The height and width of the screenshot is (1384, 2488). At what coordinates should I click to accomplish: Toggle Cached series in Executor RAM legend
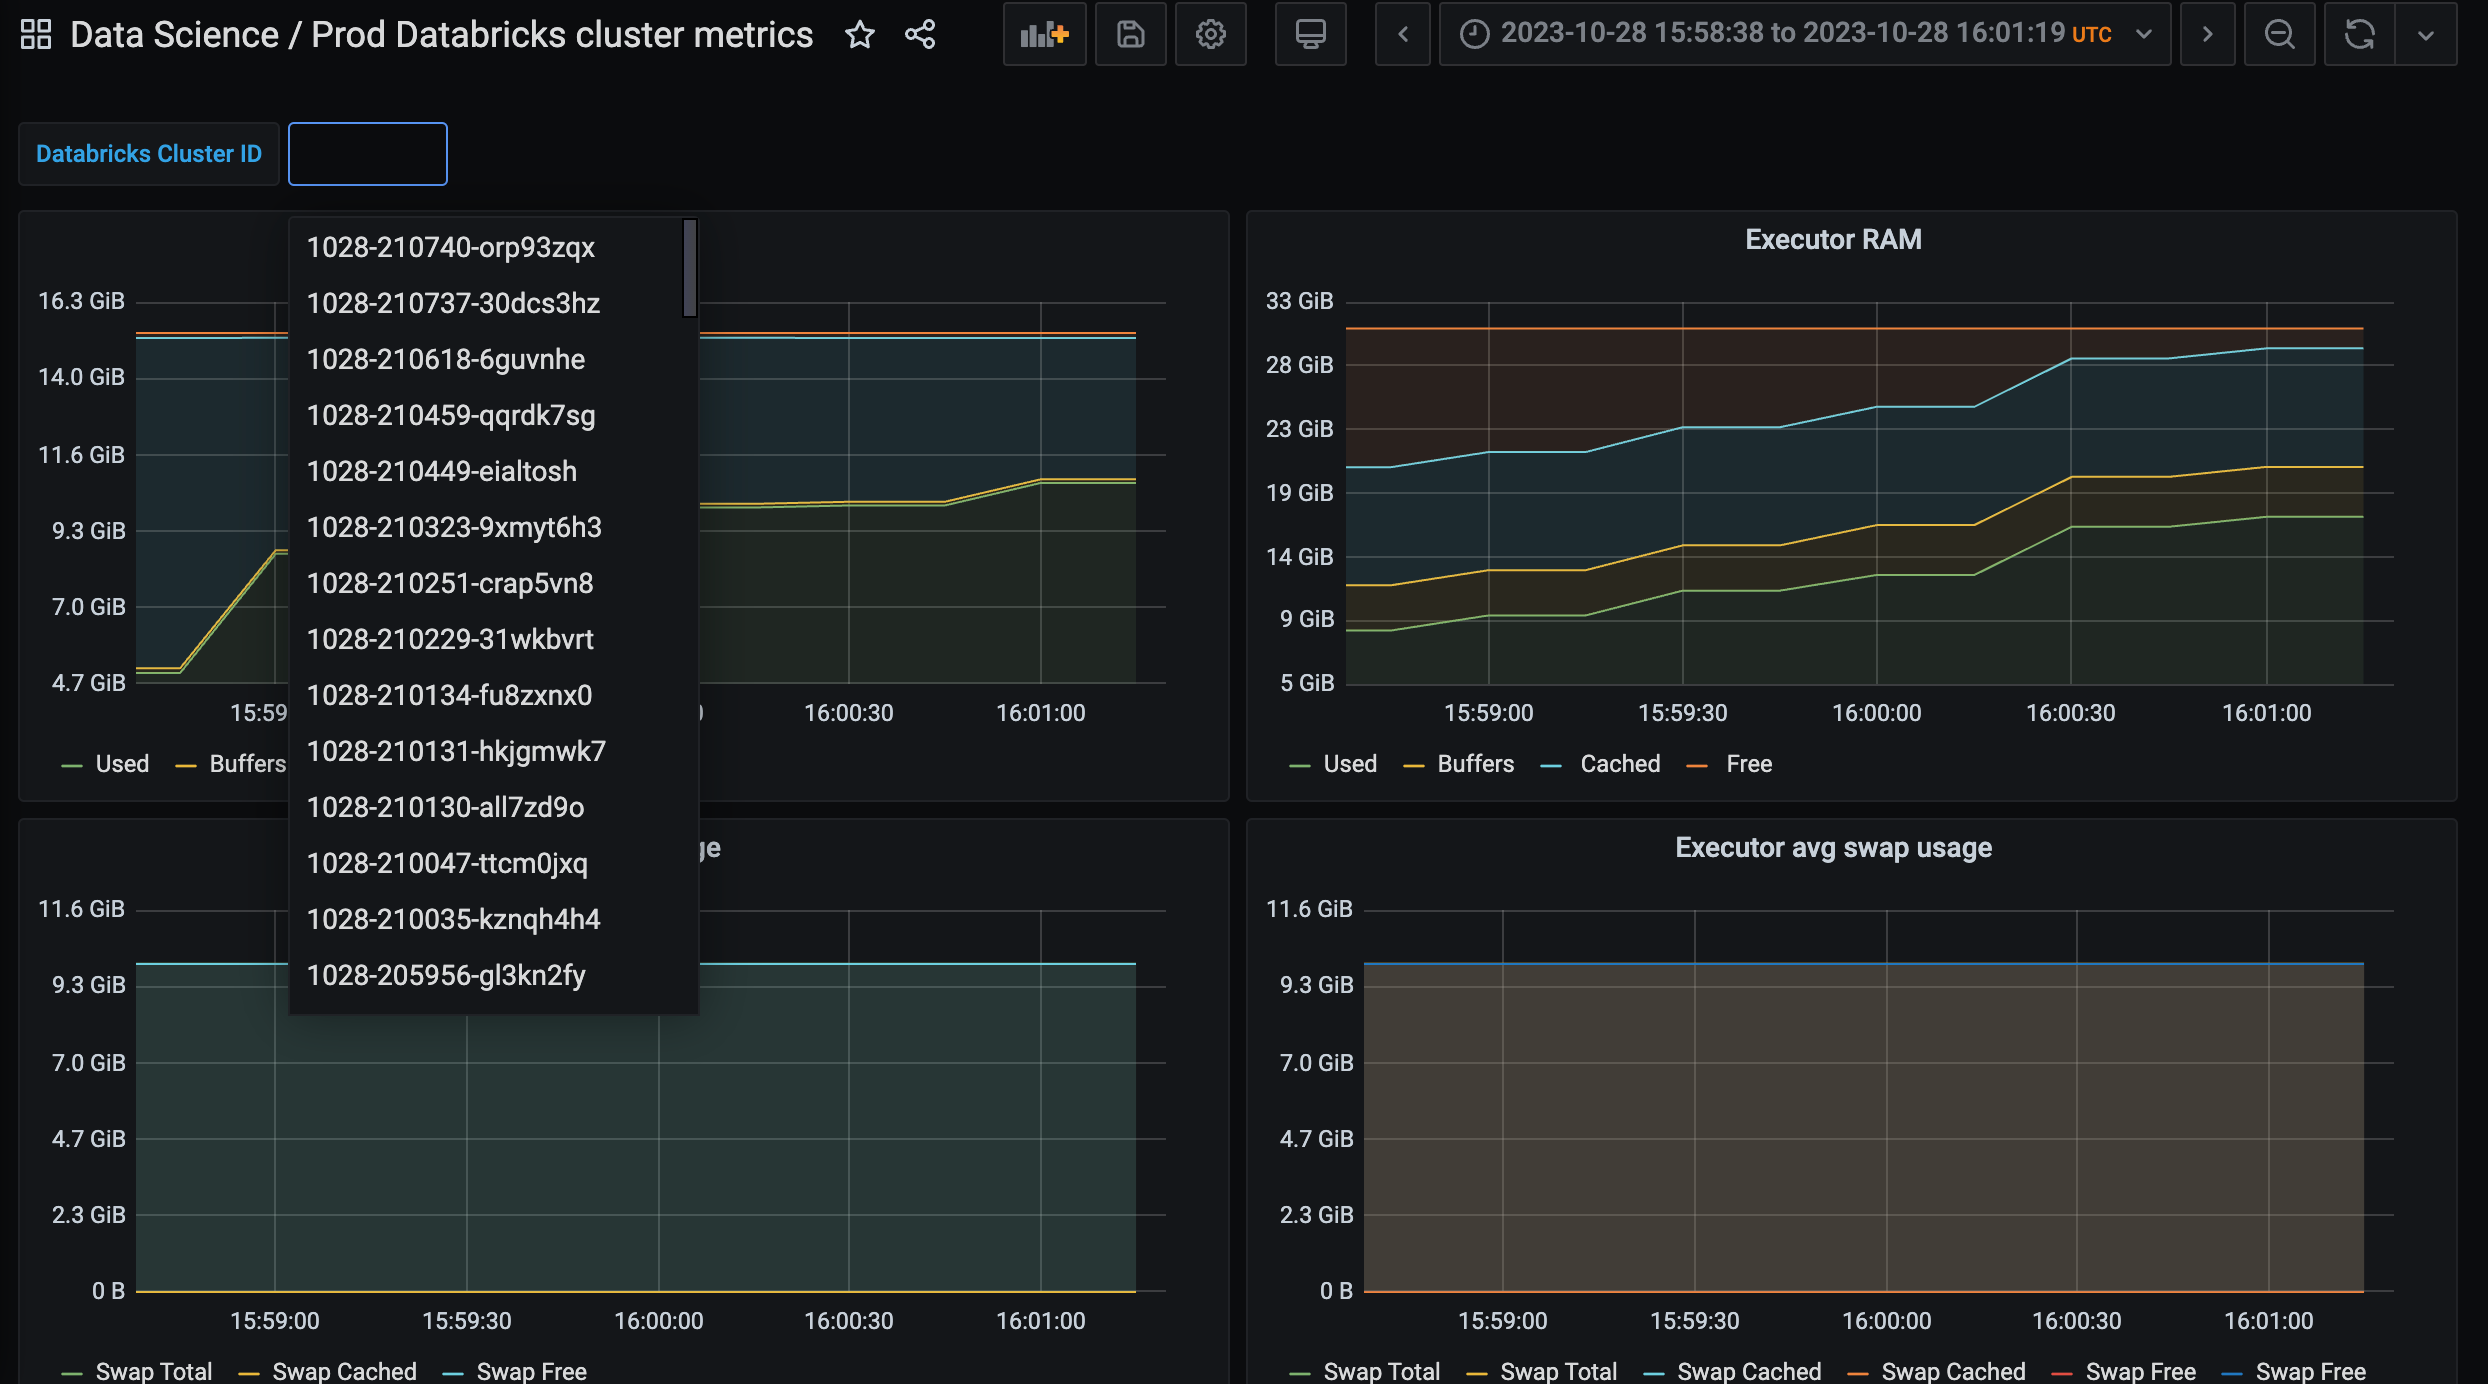click(x=1619, y=764)
